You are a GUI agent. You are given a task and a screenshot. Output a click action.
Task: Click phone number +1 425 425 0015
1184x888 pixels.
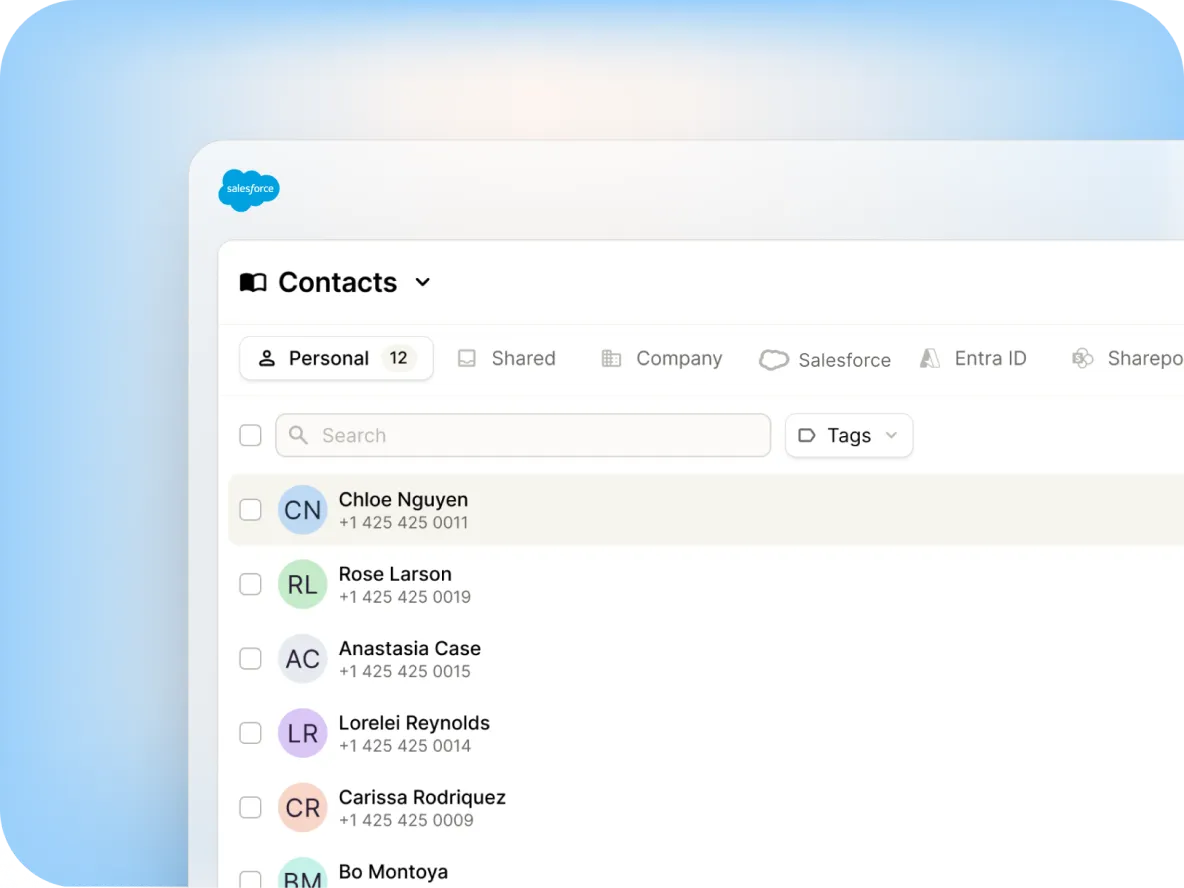click(405, 671)
